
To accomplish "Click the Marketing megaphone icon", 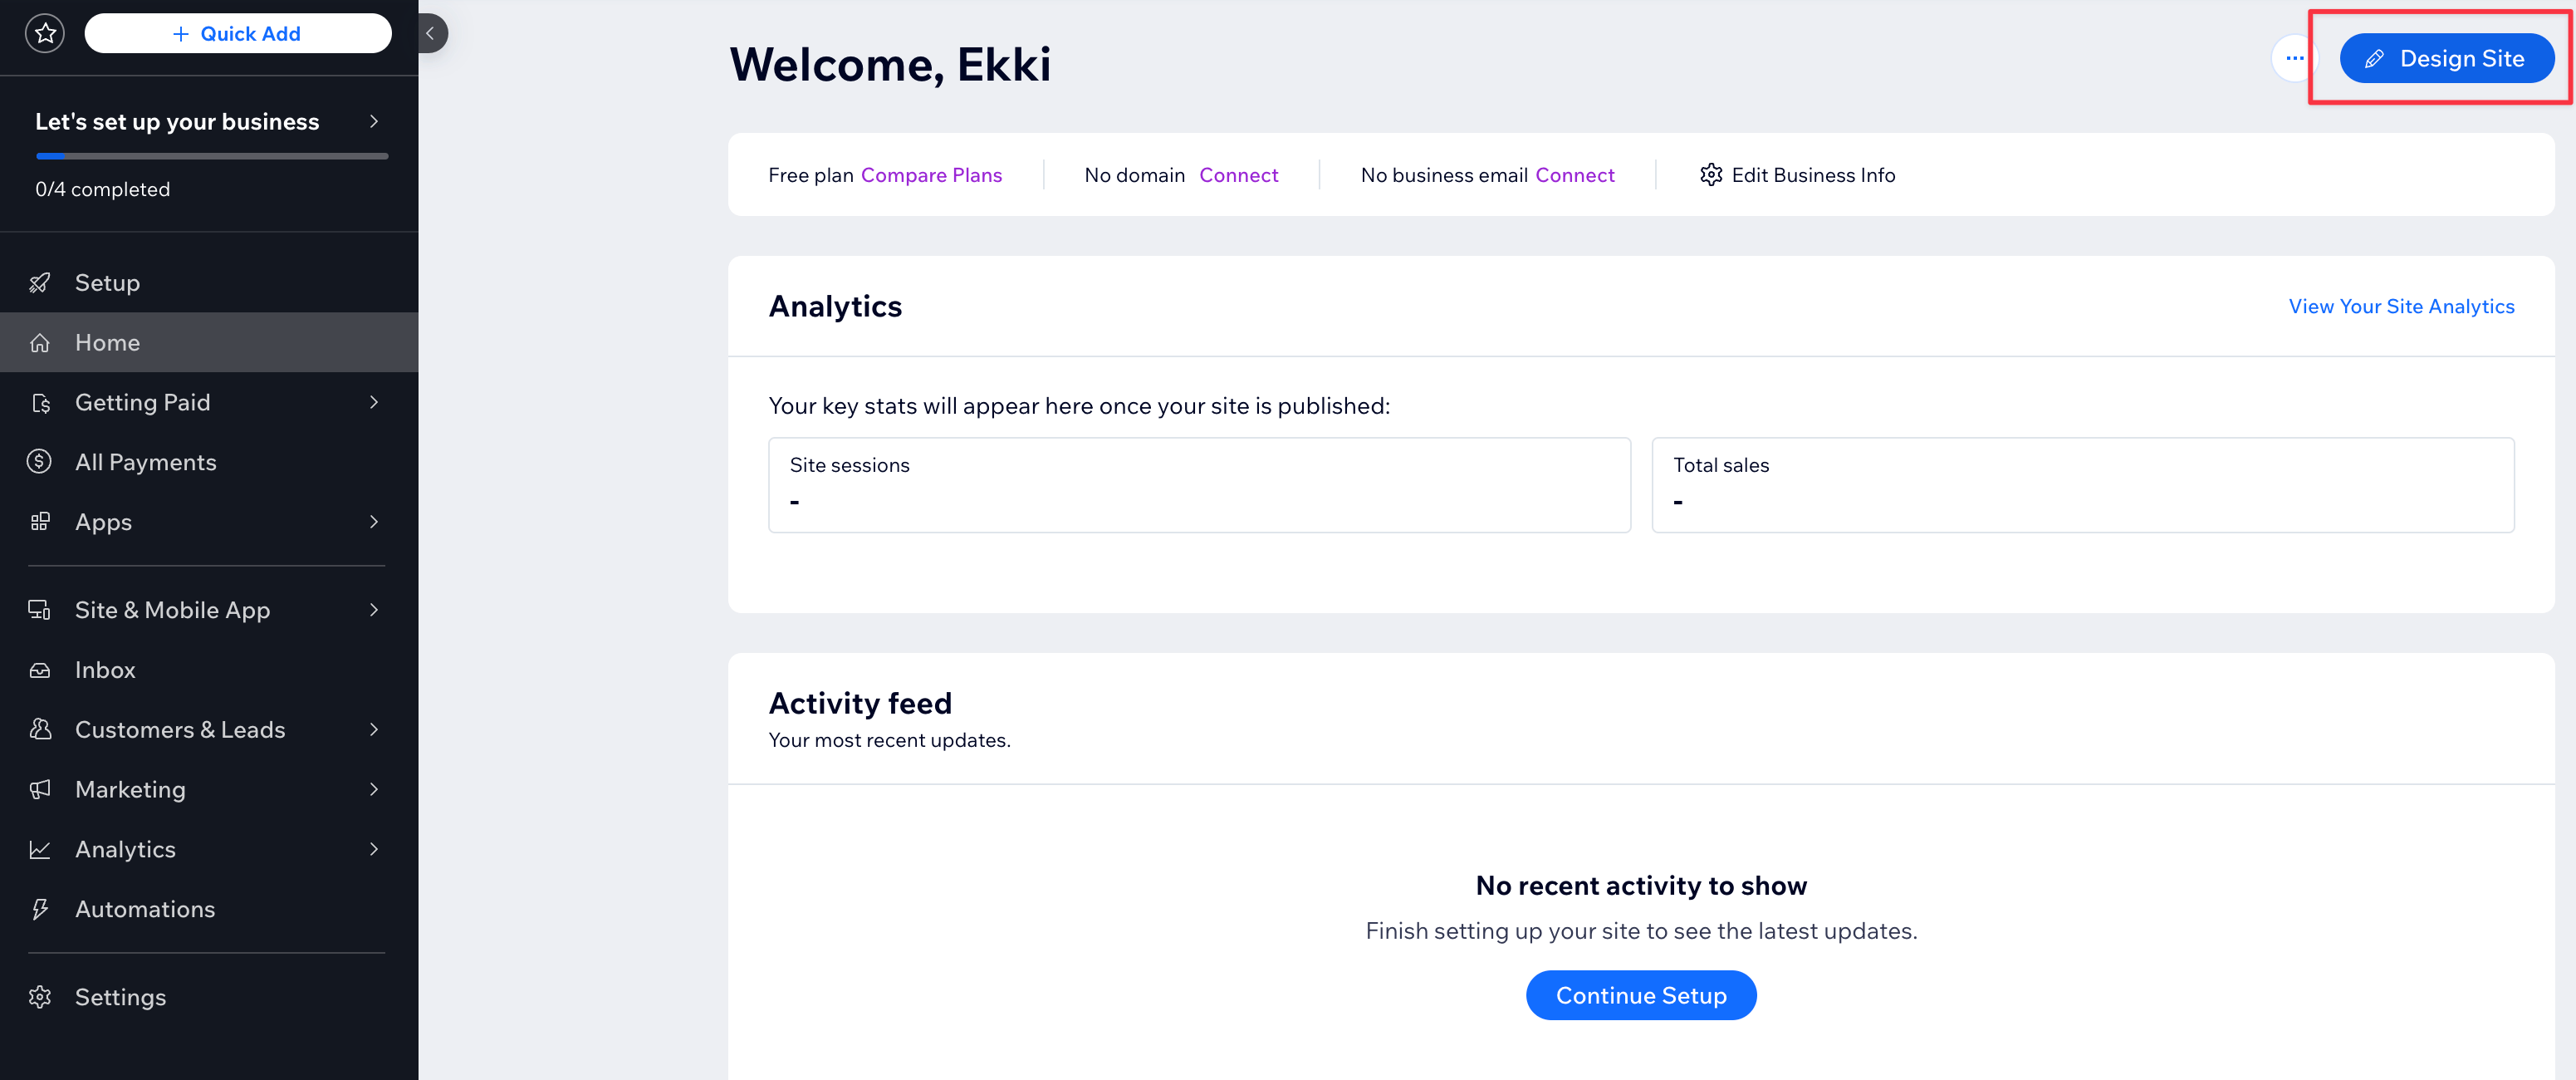I will [40, 789].
